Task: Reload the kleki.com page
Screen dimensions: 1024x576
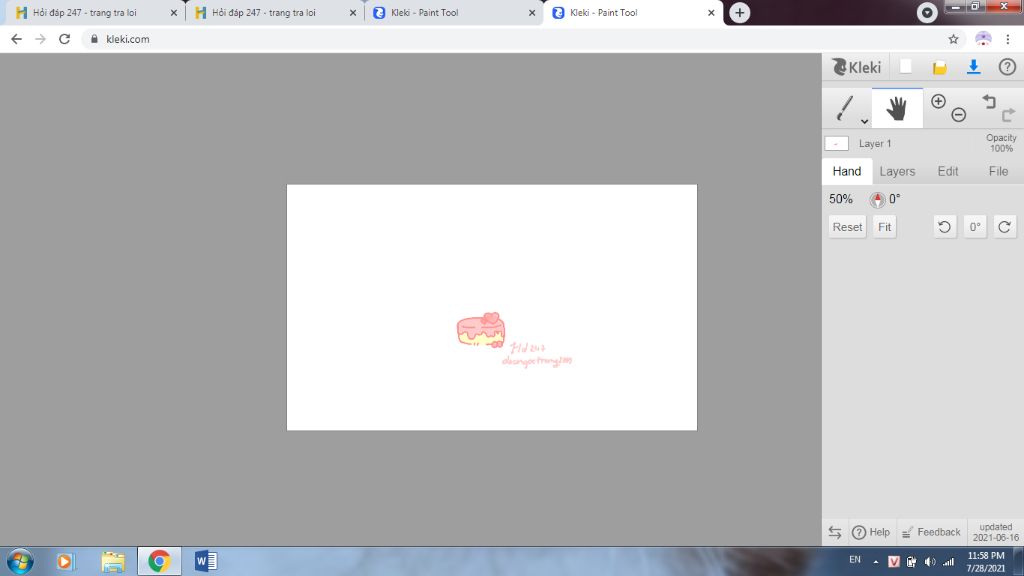Action: [64, 39]
